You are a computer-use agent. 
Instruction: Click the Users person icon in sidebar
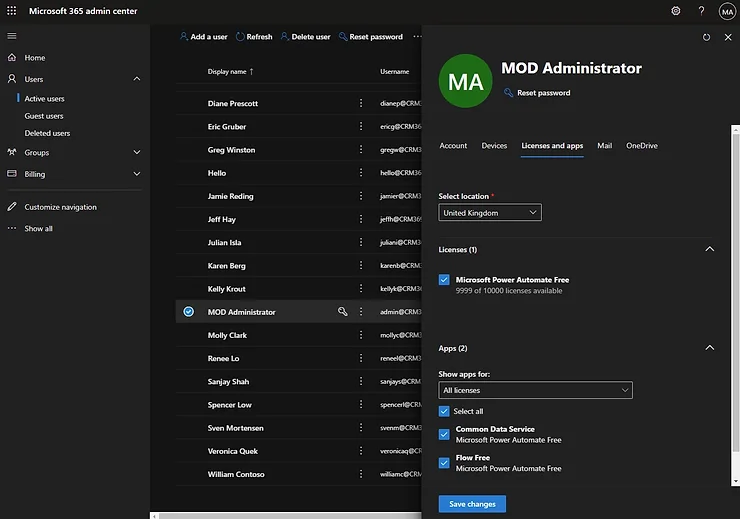12,79
